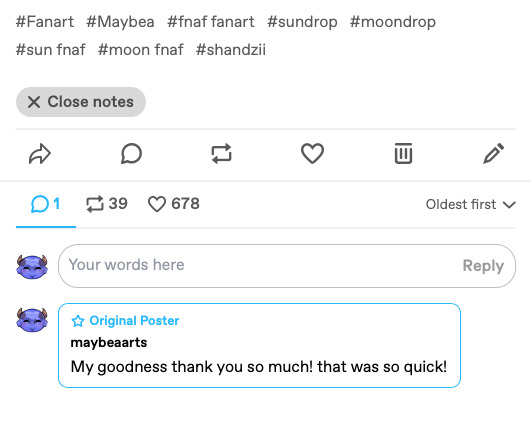Open the maybeaarts username link
The image size is (530, 421).
[109, 343]
